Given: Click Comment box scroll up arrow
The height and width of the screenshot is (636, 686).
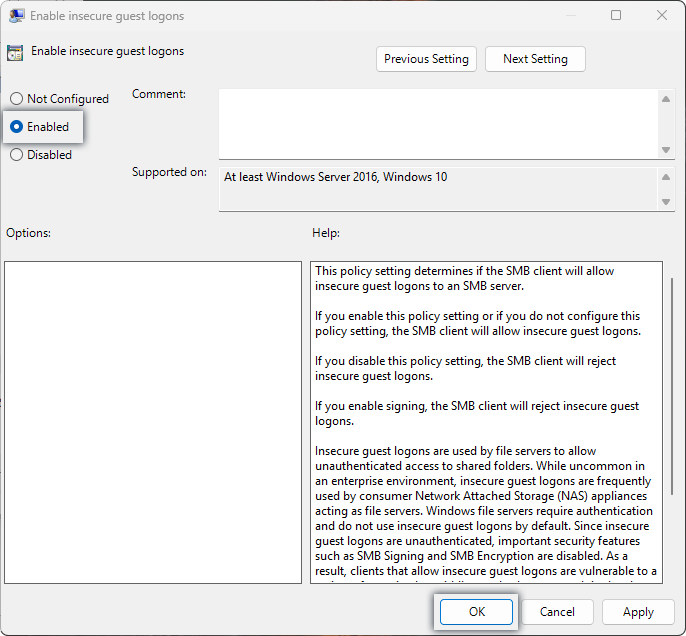Looking at the screenshot, I should [666, 99].
